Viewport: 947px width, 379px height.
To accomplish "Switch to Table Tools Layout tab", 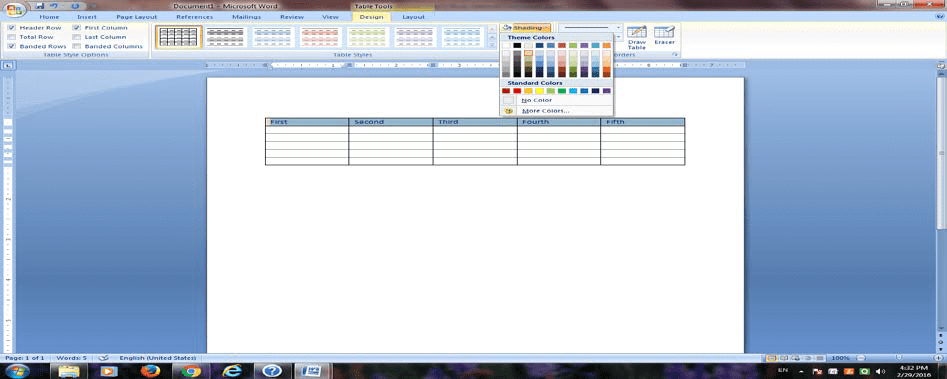I will [x=414, y=17].
